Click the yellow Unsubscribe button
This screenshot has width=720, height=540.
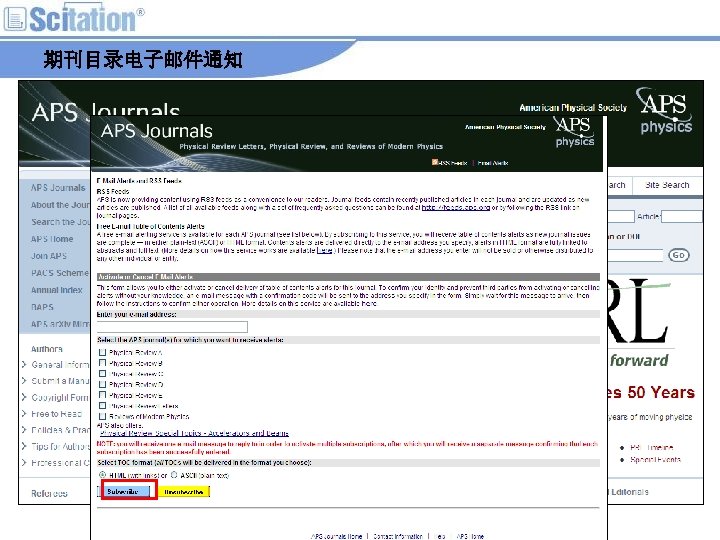coord(184,492)
